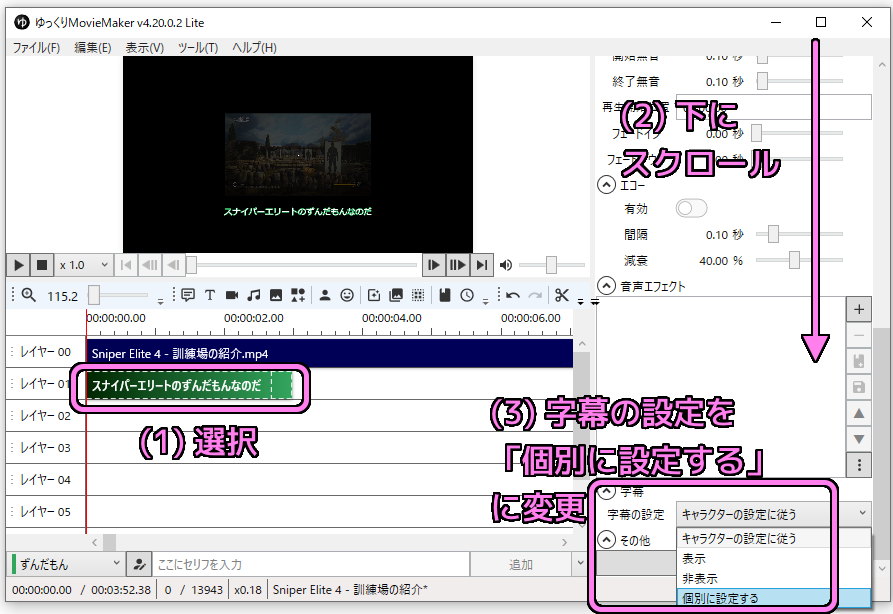Screen dimensions: 893x614
Task: Move the voice effect up
Action: click(859, 414)
